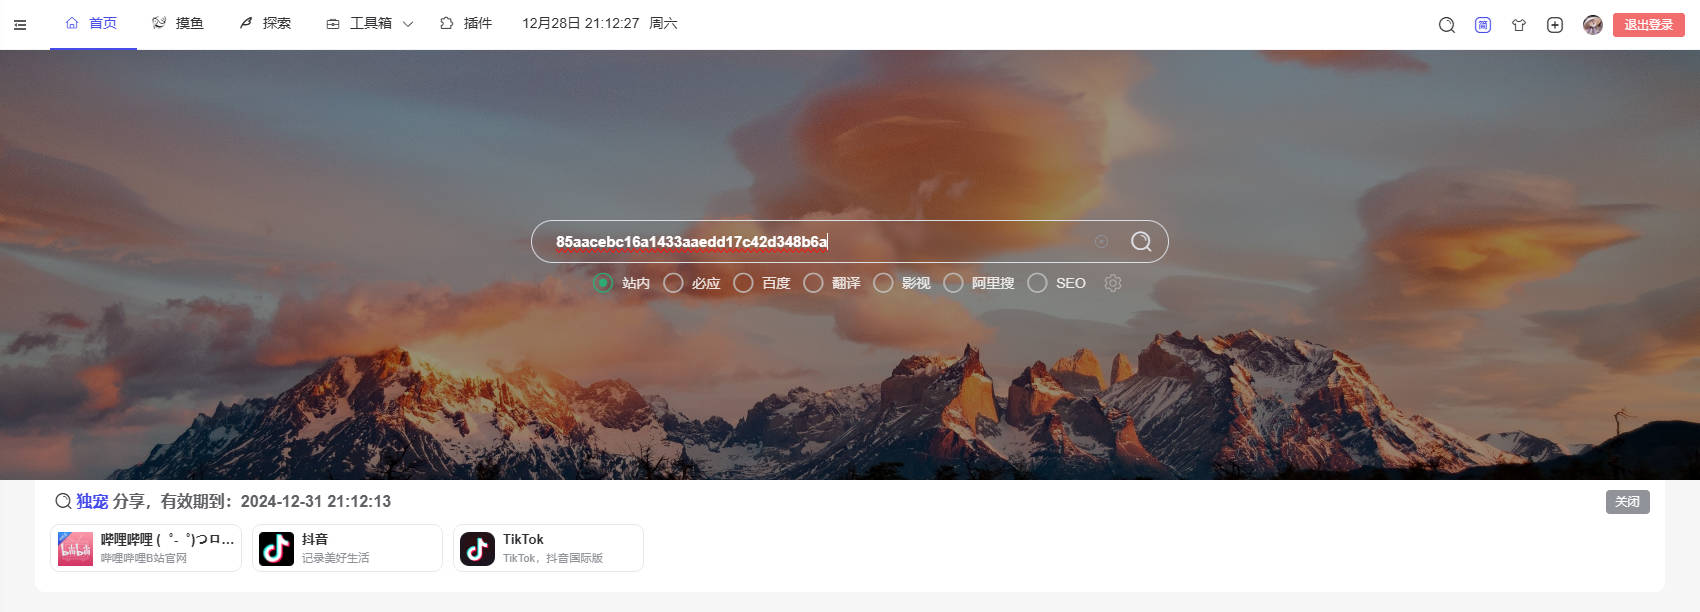The height and width of the screenshot is (612, 1700).
Task: Click the top-bar search magnifier icon
Action: pyautogui.click(x=1447, y=25)
